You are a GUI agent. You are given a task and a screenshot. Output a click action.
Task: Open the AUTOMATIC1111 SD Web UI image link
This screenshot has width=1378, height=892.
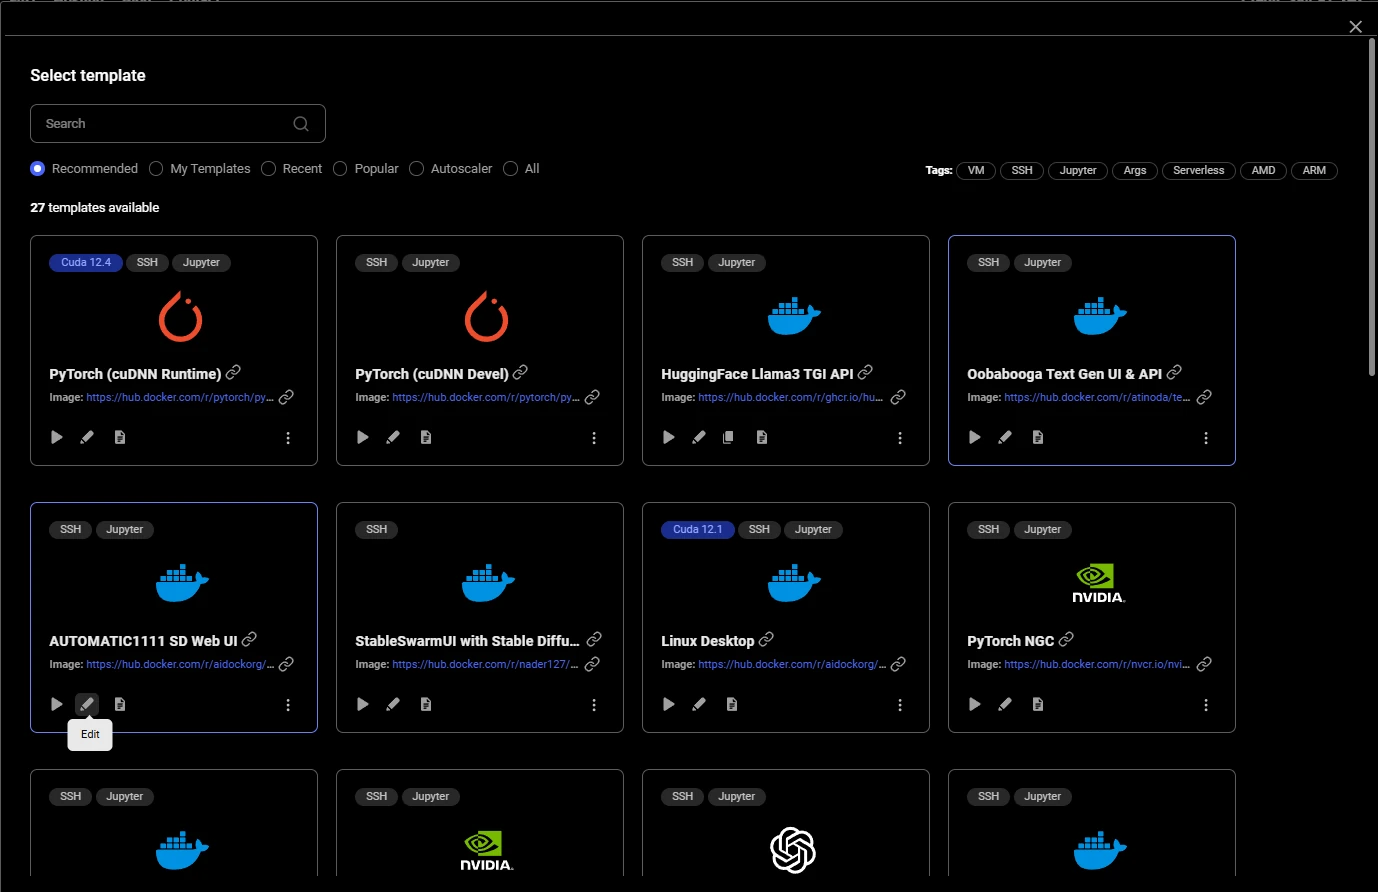[180, 665]
